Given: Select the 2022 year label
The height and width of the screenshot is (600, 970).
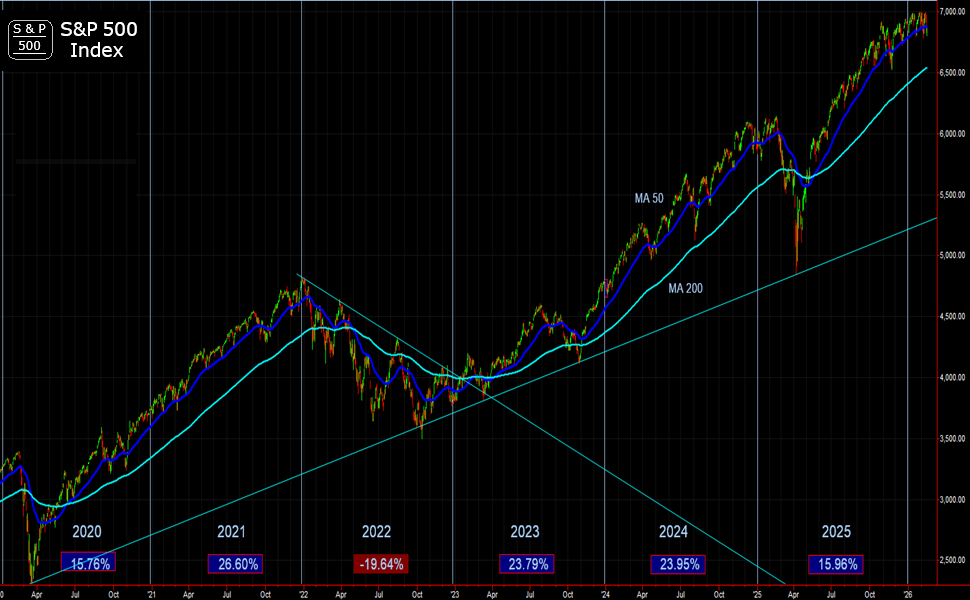Looking at the screenshot, I should tap(378, 532).
